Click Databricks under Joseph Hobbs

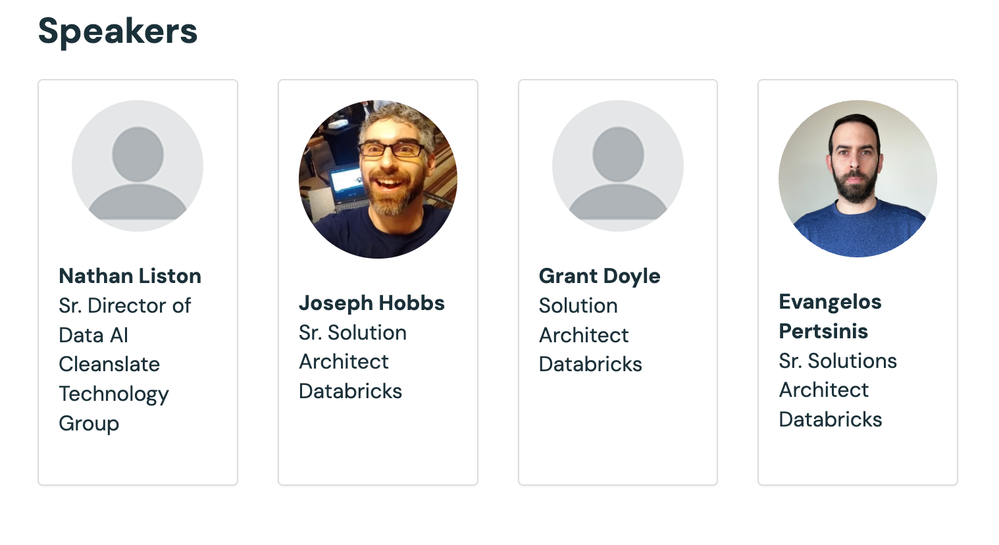coord(350,391)
